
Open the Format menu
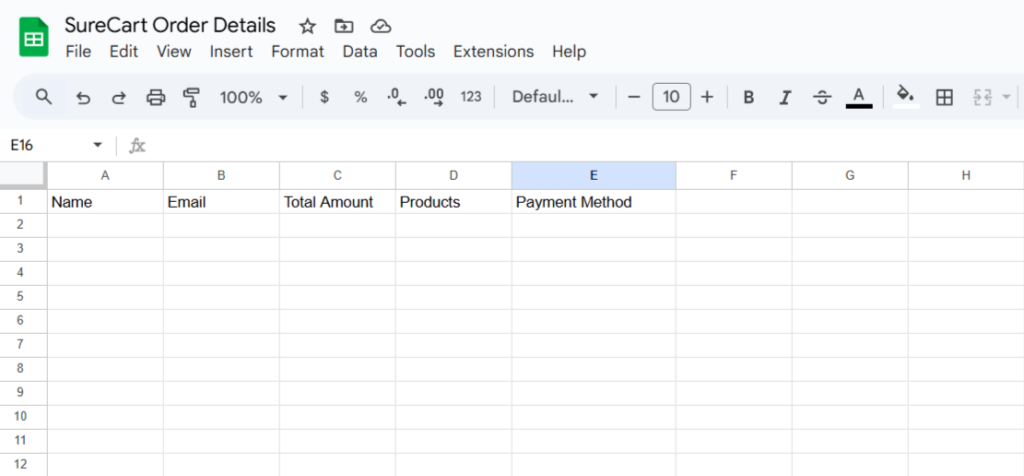297,51
